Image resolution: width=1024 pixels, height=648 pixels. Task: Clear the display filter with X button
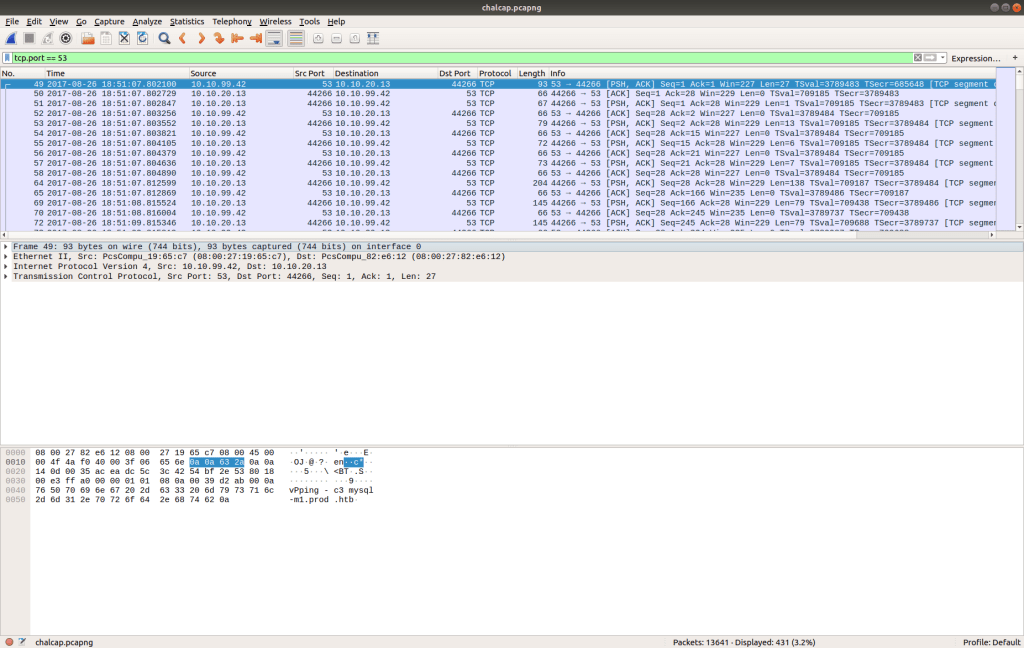[x=918, y=58]
